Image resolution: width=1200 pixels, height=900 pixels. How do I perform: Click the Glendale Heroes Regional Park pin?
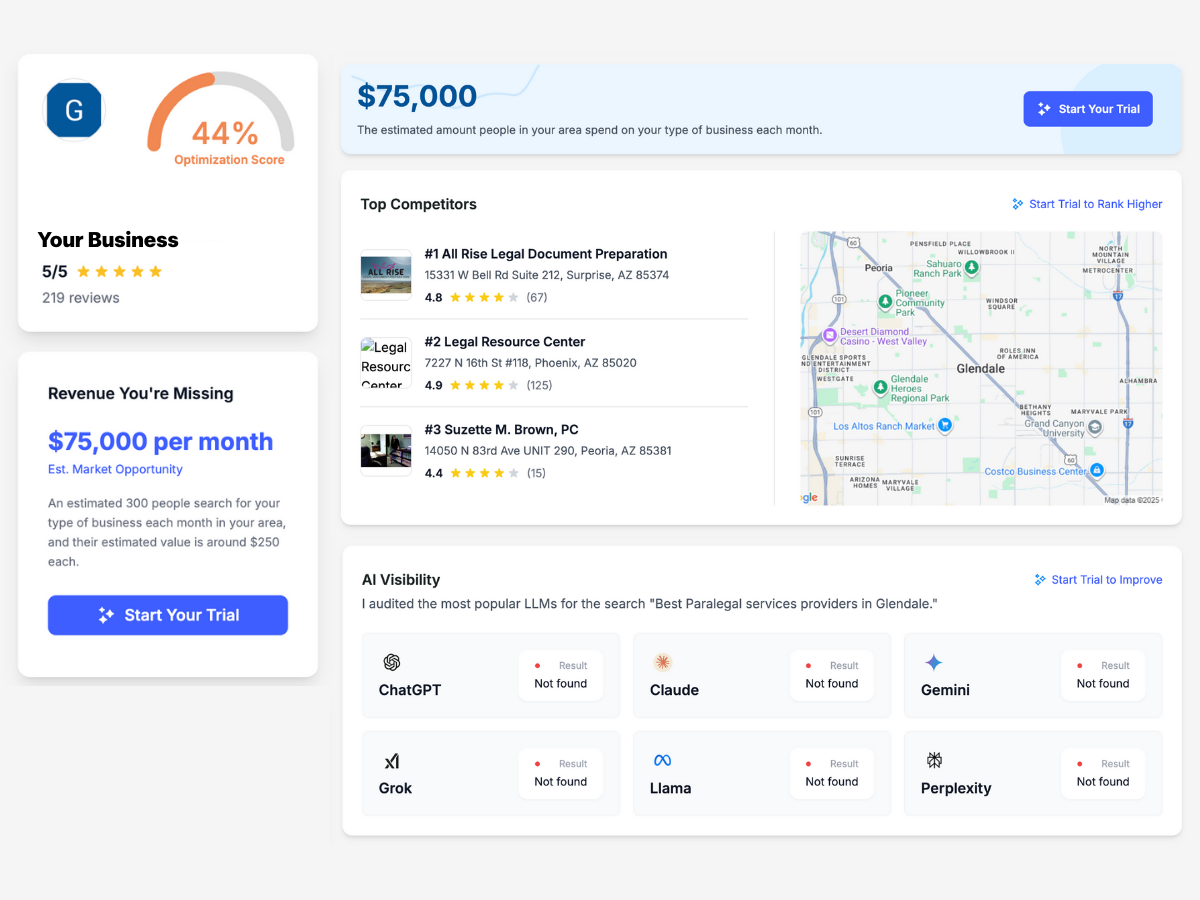click(880, 387)
